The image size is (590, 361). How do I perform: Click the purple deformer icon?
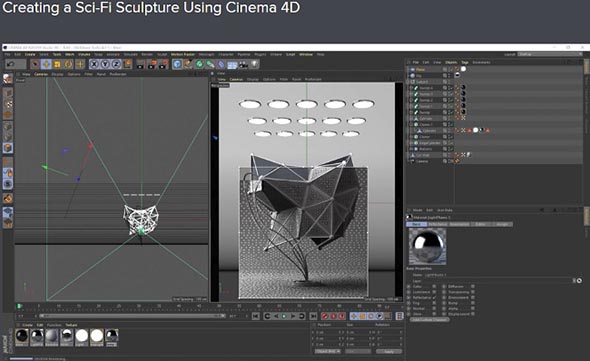pos(221,64)
